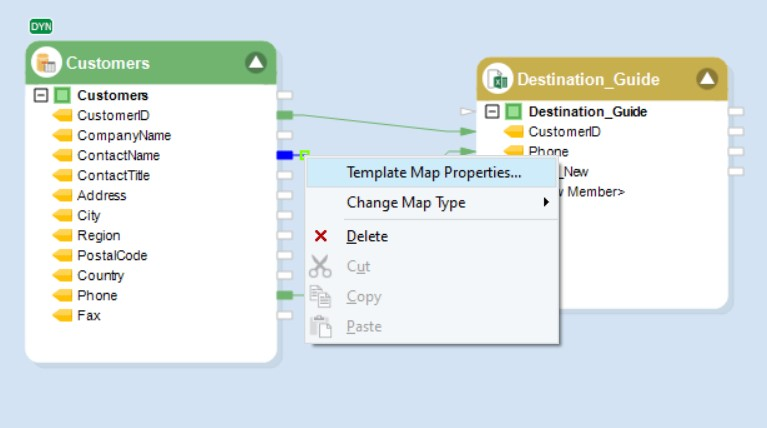
Task: Collapse the Customers tree root node
Action: (41, 95)
